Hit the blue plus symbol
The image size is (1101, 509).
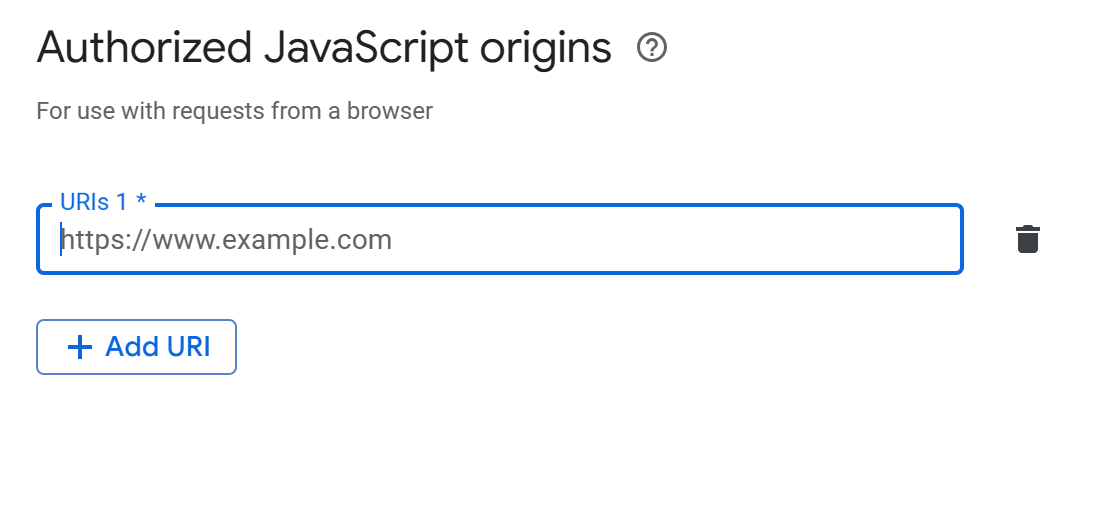tap(80, 347)
